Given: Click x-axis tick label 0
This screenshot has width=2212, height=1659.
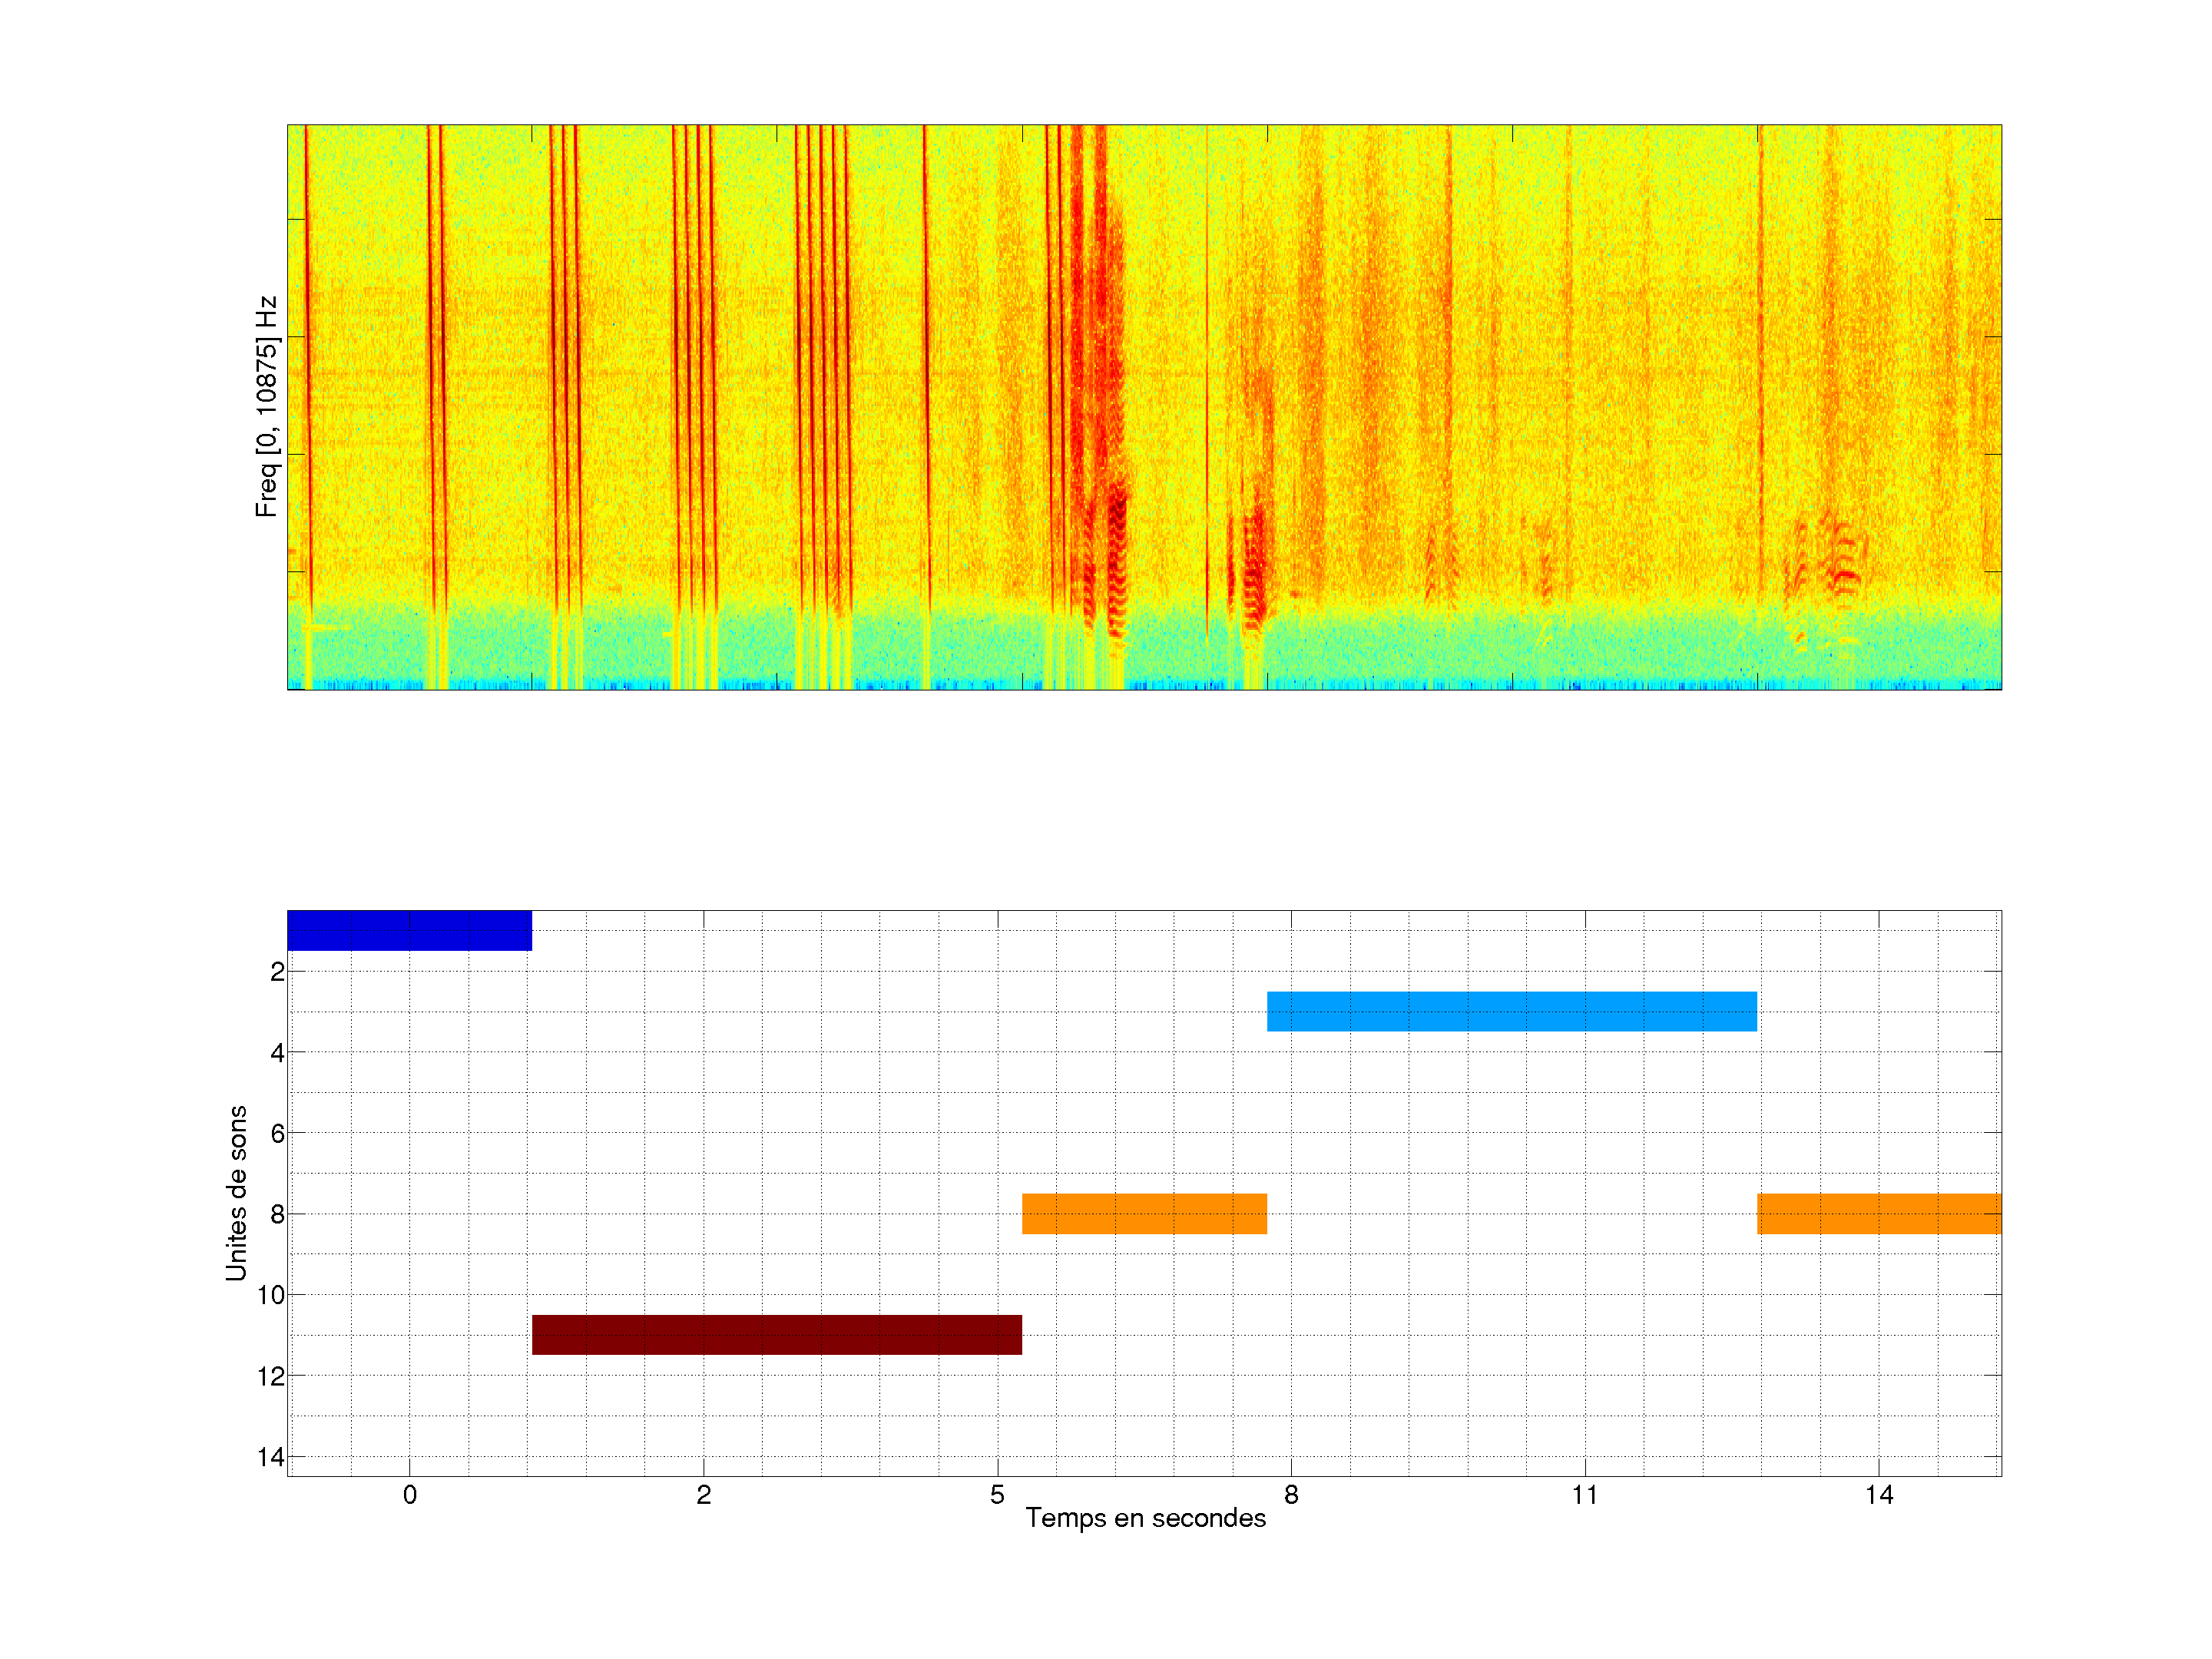Looking at the screenshot, I should point(410,1495).
